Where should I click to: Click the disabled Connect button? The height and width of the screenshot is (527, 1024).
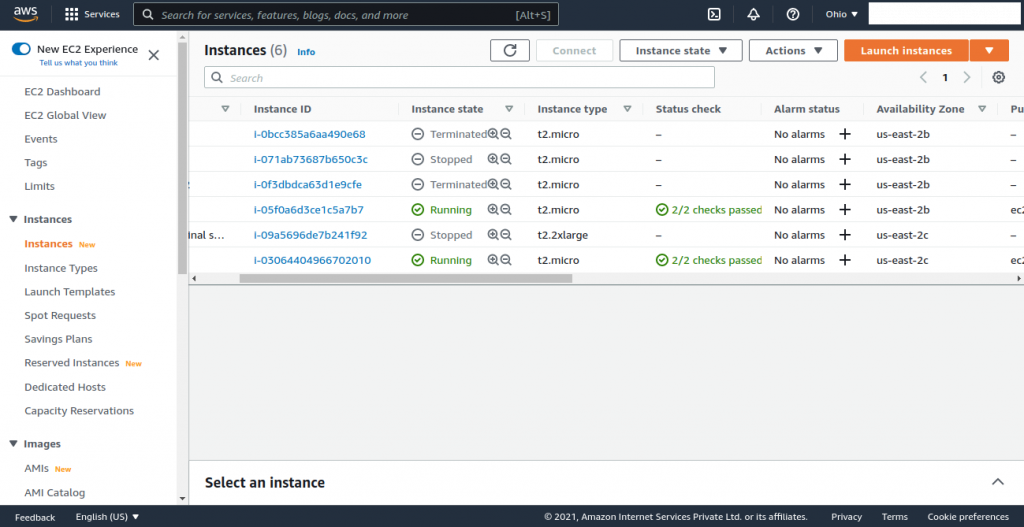pyautogui.click(x=575, y=50)
